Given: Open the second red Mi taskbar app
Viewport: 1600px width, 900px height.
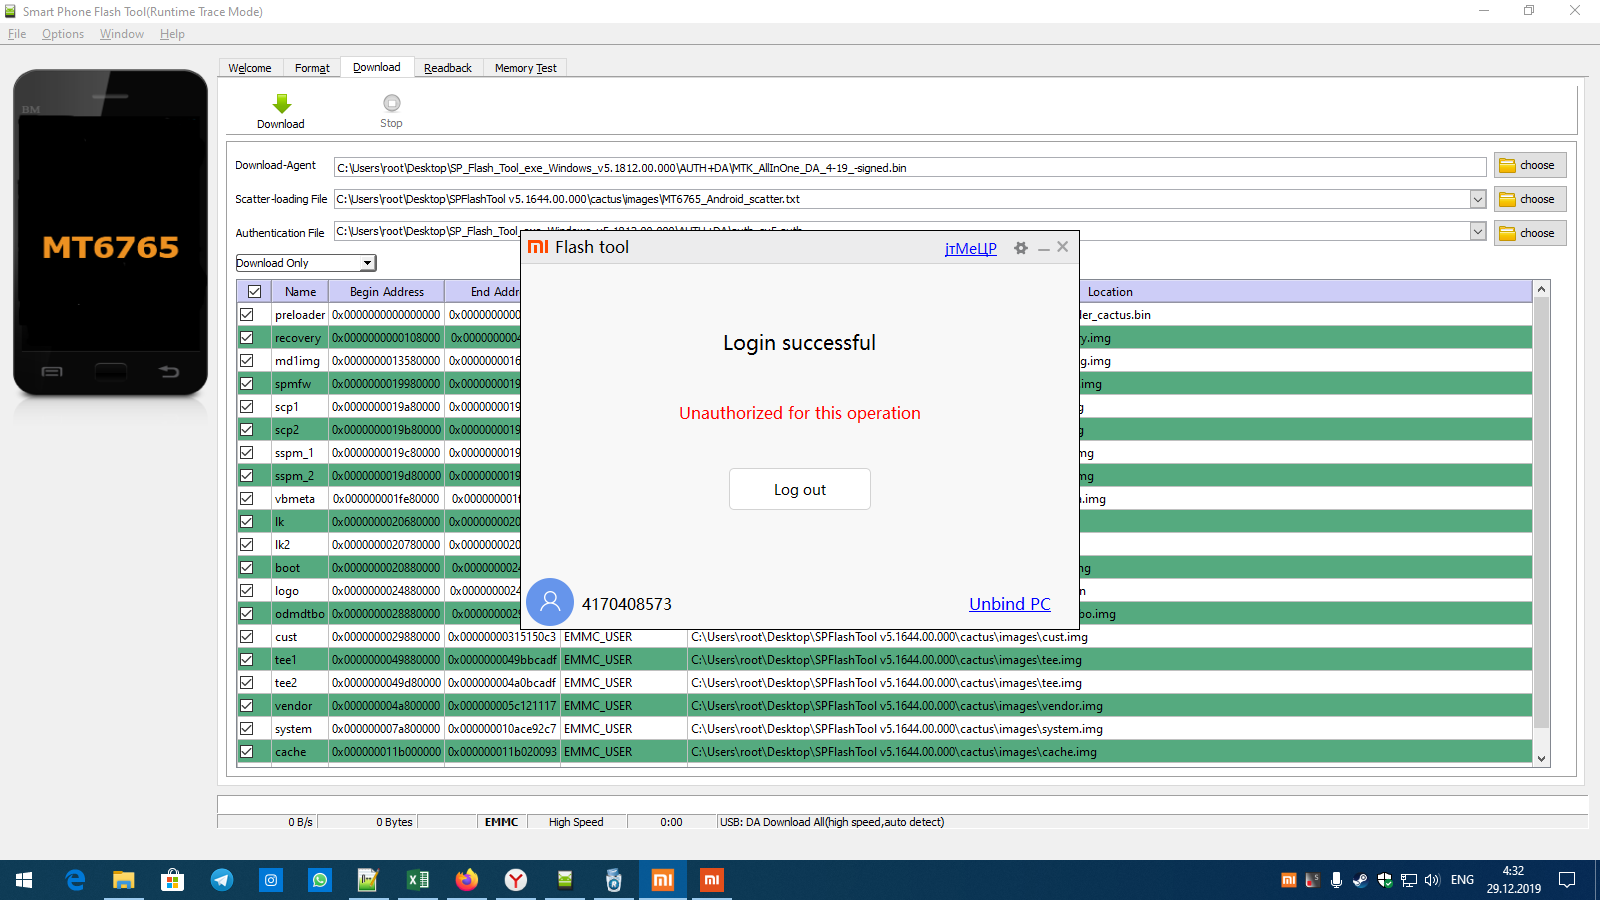Looking at the screenshot, I should click(x=712, y=880).
